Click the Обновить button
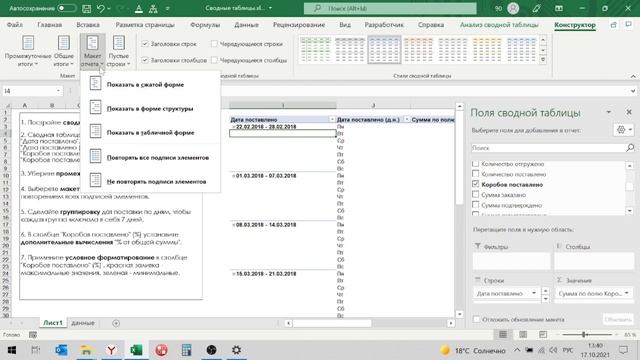This screenshot has height=360, width=640. (x=618, y=319)
